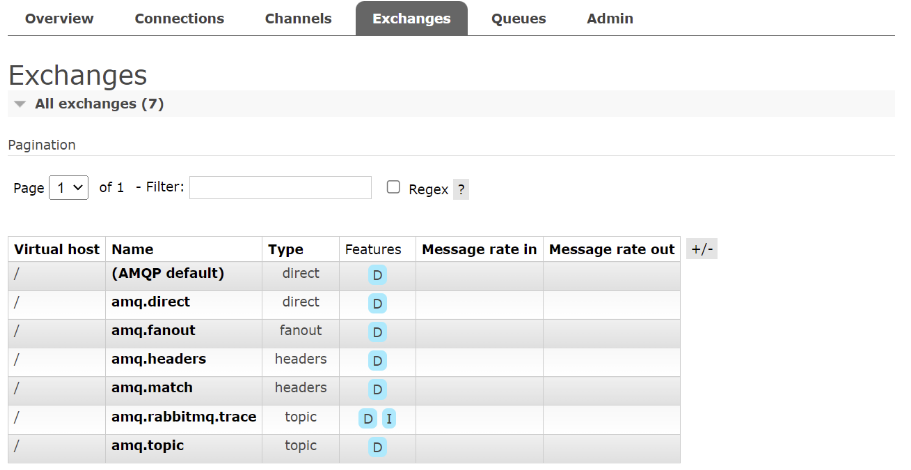This screenshot has width=911, height=470.
Task: Click the durable badge for amq.direct
Action: (377, 303)
